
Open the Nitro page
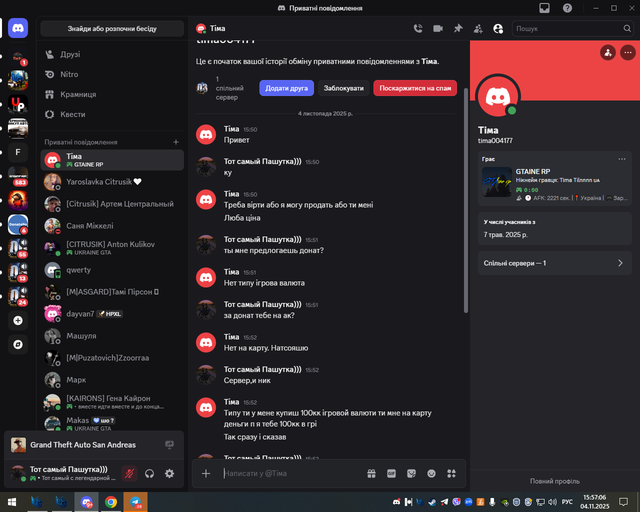(x=112, y=74)
